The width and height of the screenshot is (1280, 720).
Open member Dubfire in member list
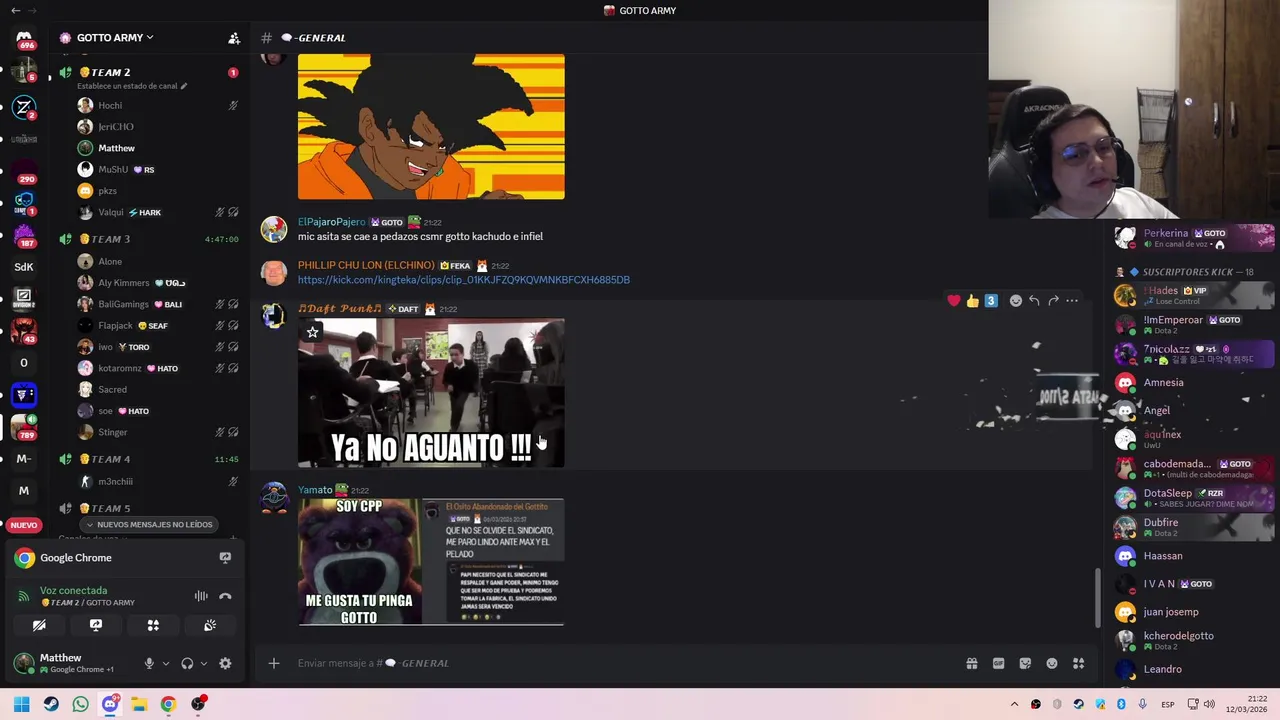click(1196, 527)
